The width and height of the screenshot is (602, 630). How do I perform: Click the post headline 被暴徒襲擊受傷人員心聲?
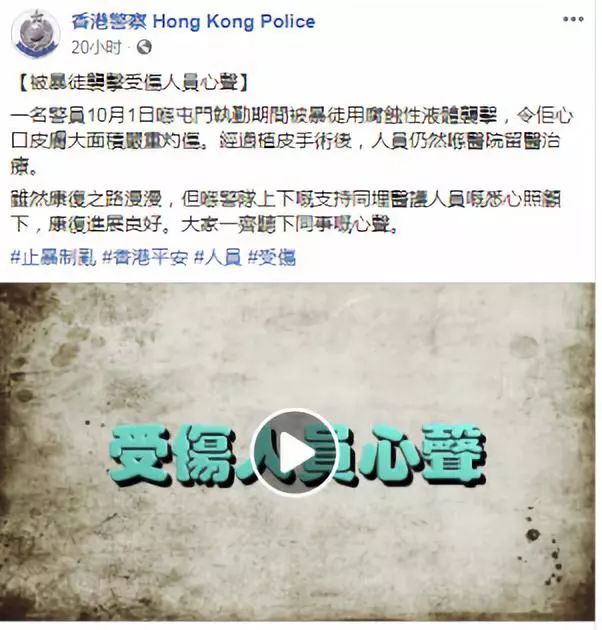tap(134, 83)
